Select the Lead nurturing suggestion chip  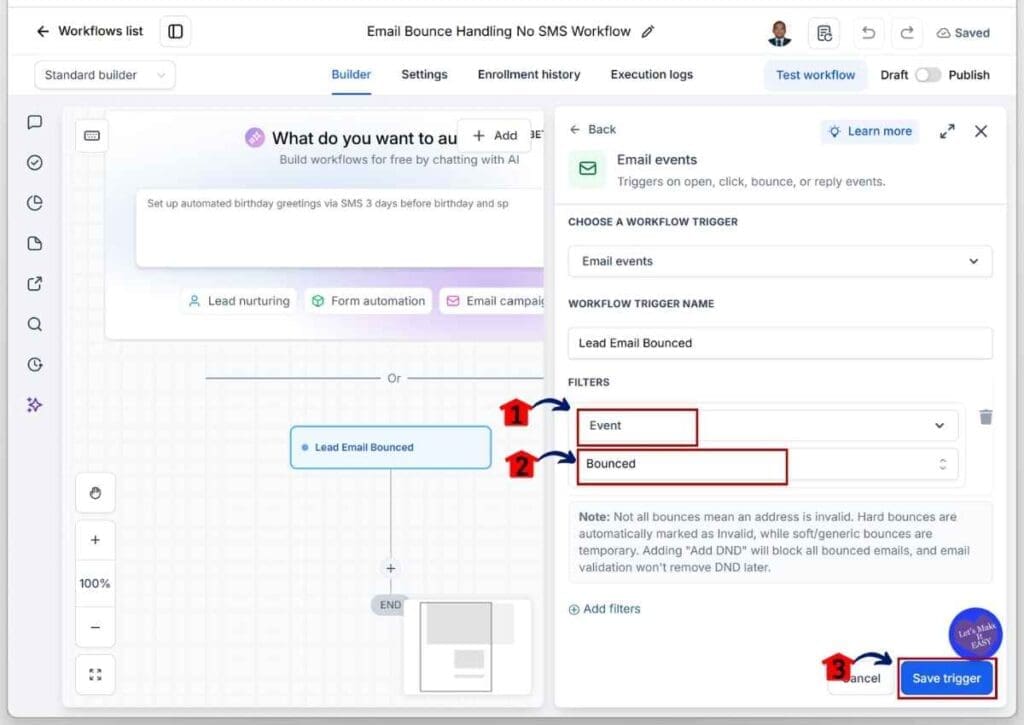239,301
